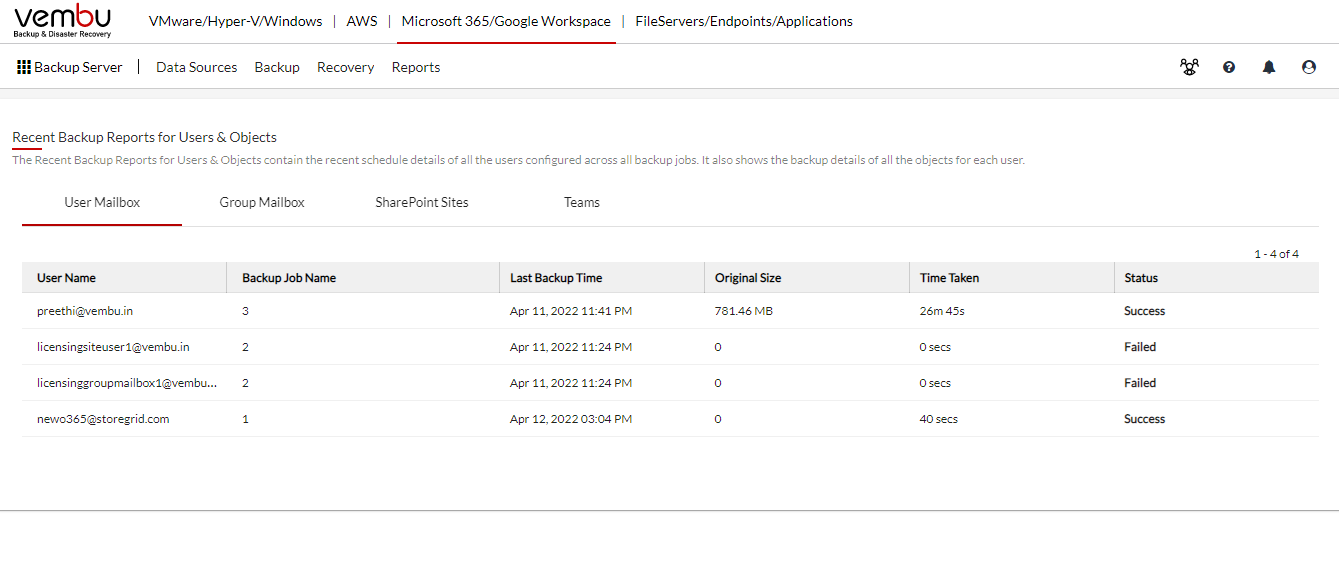
Task: Click the Recent Backup Reports heading
Action: coord(145,137)
